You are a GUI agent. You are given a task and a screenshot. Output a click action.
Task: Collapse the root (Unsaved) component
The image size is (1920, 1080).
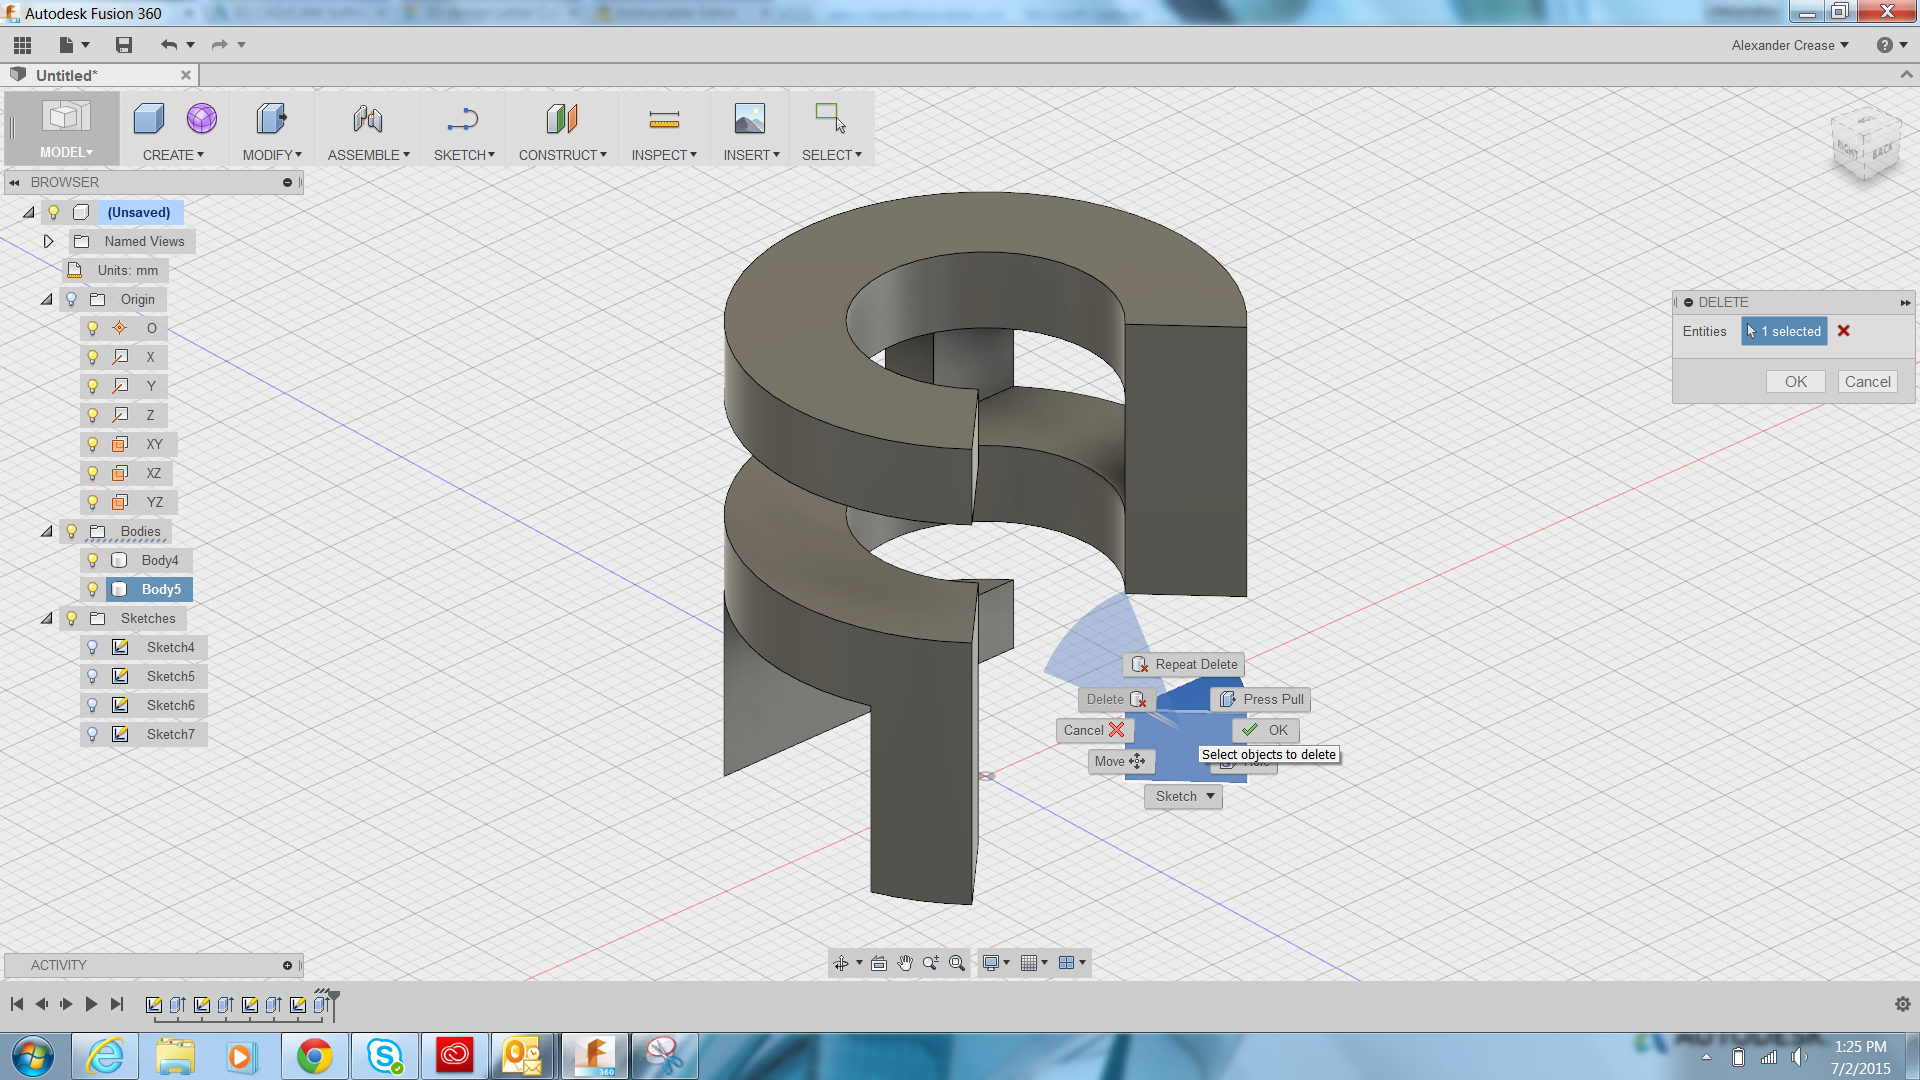tap(29, 212)
